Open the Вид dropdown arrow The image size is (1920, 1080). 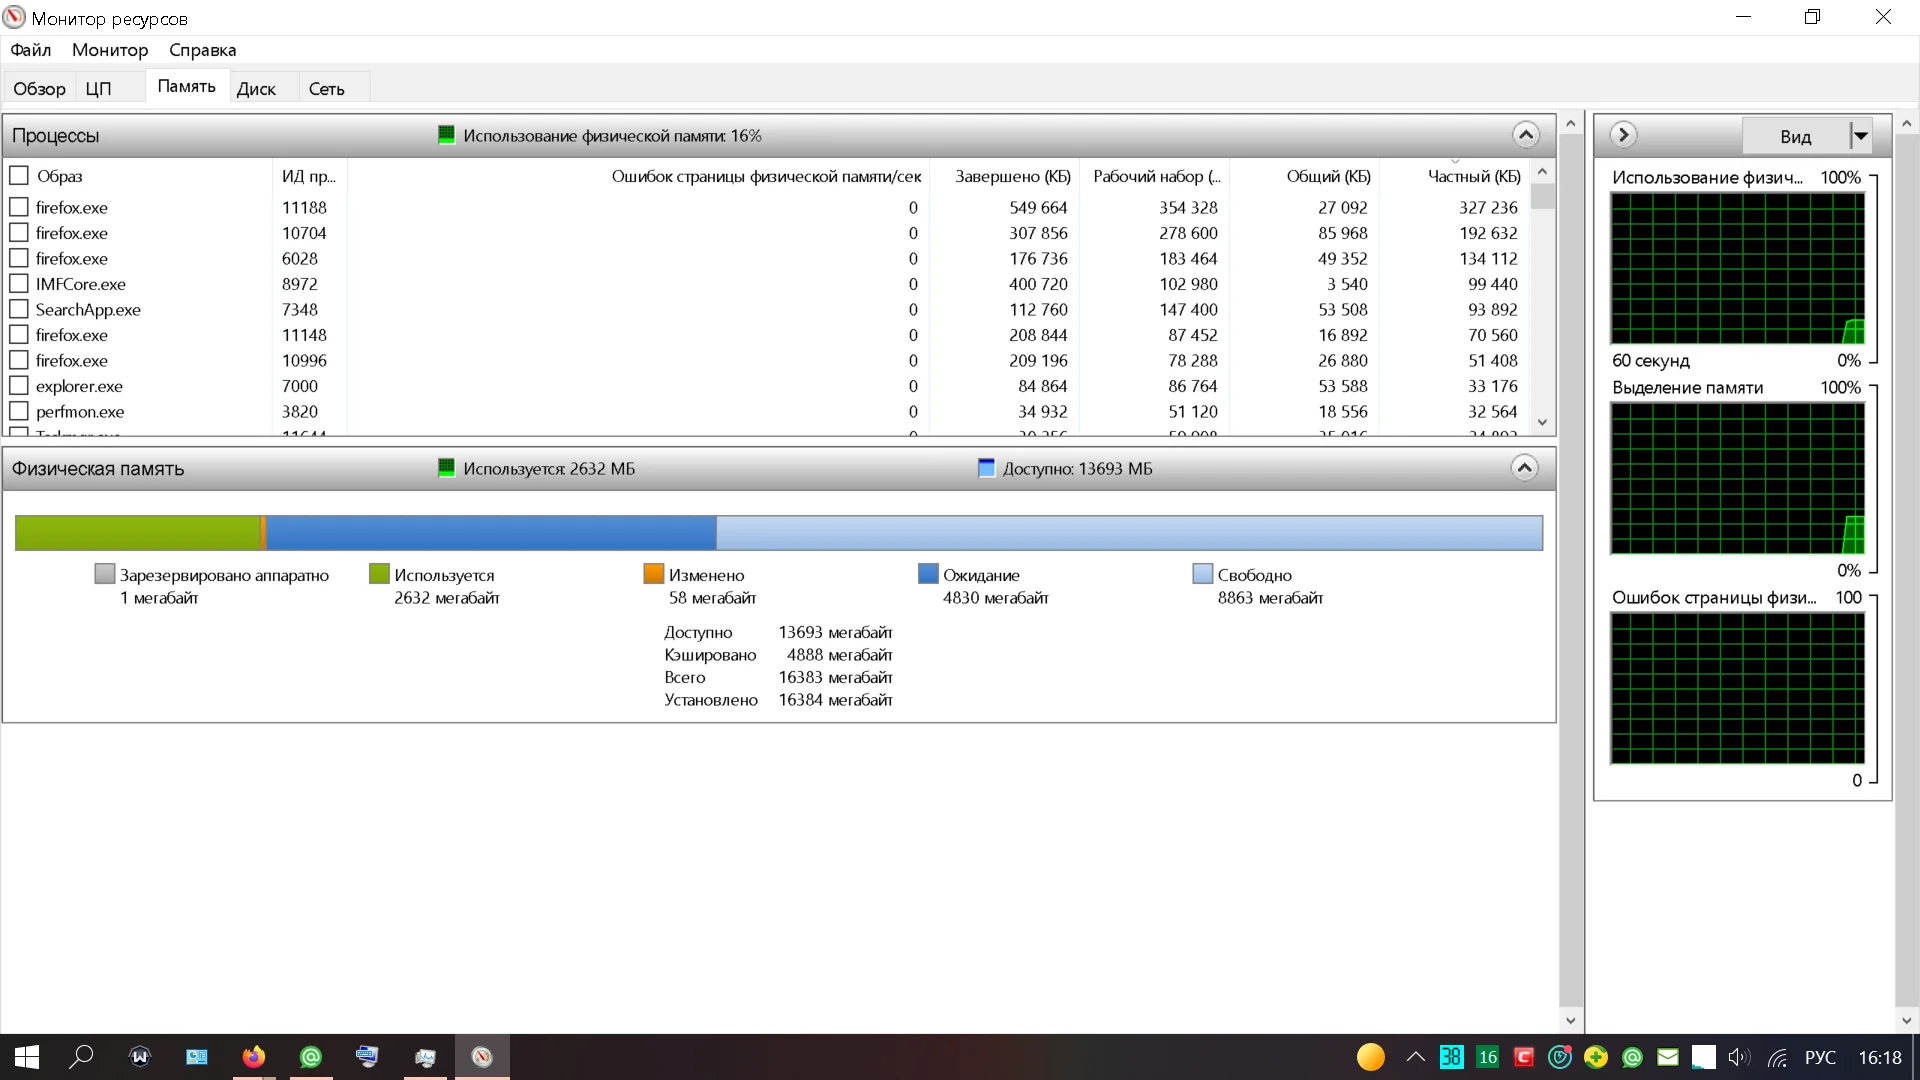pyautogui.click(x=1860, y=136)
